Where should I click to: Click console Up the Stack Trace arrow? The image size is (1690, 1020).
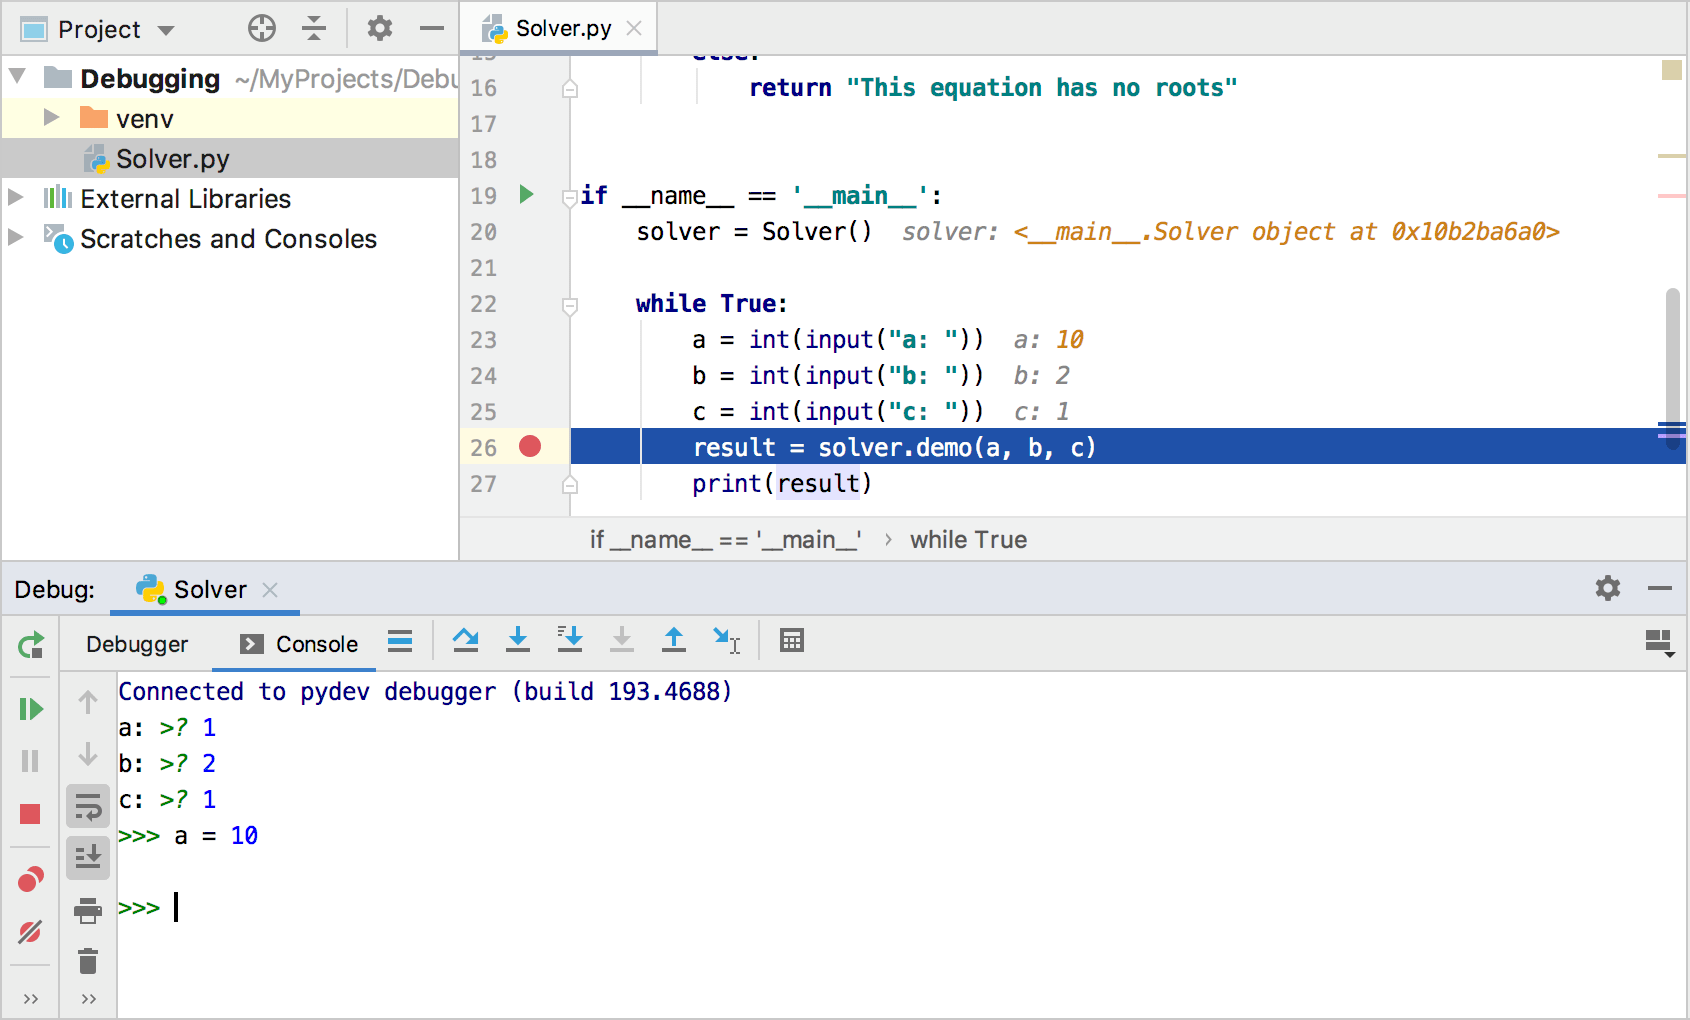(x=88, y=703)
